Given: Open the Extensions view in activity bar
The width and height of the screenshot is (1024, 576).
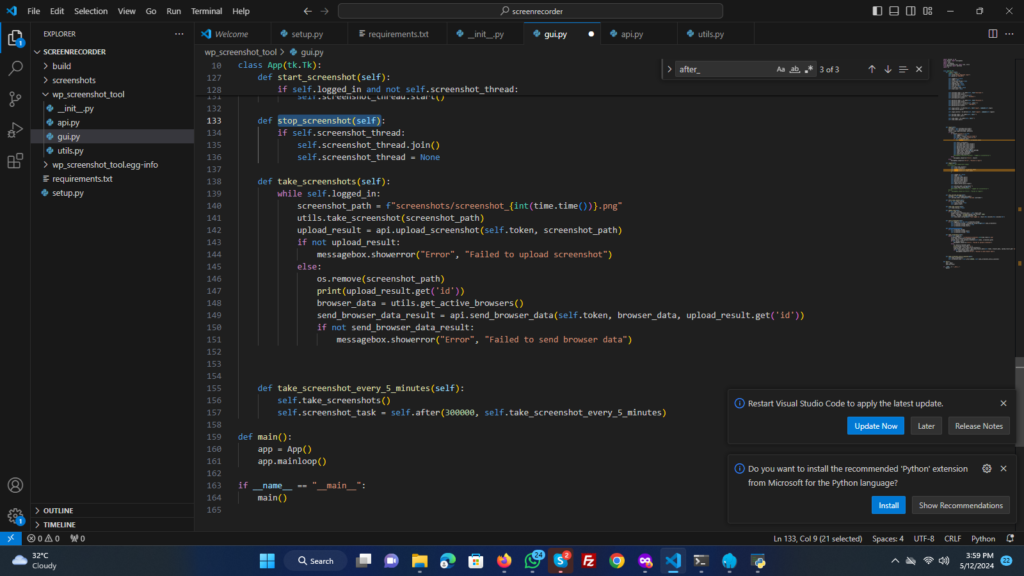Looking at the screenshot, I should [15, 161].
